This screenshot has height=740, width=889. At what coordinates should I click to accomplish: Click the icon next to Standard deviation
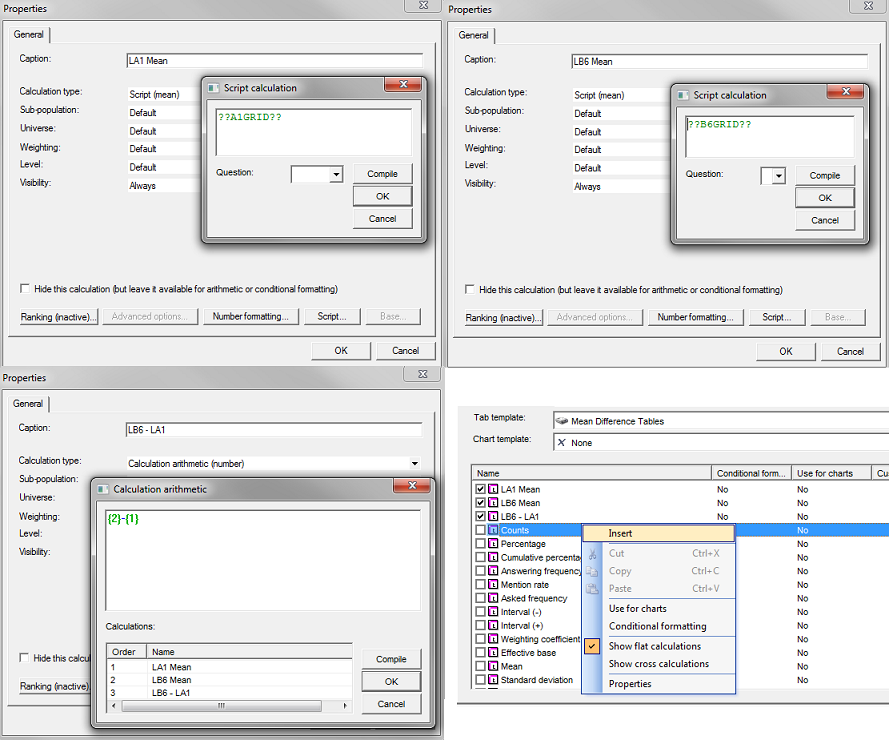(x=493, y=680)
